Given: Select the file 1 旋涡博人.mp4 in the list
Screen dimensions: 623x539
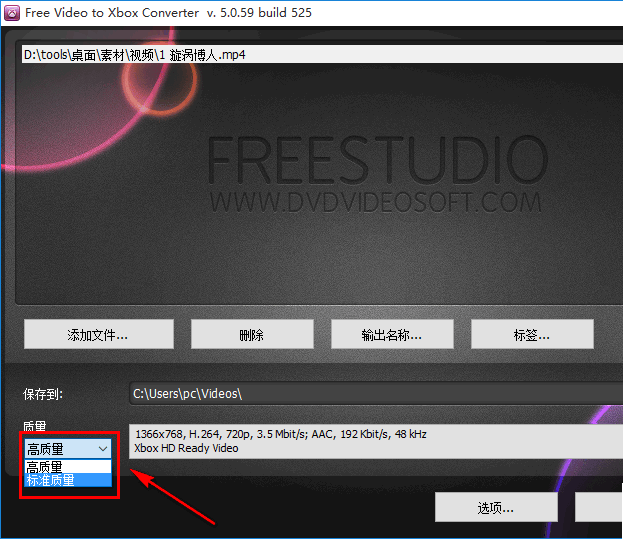Looking at the screenshot, I should [322, 54].
